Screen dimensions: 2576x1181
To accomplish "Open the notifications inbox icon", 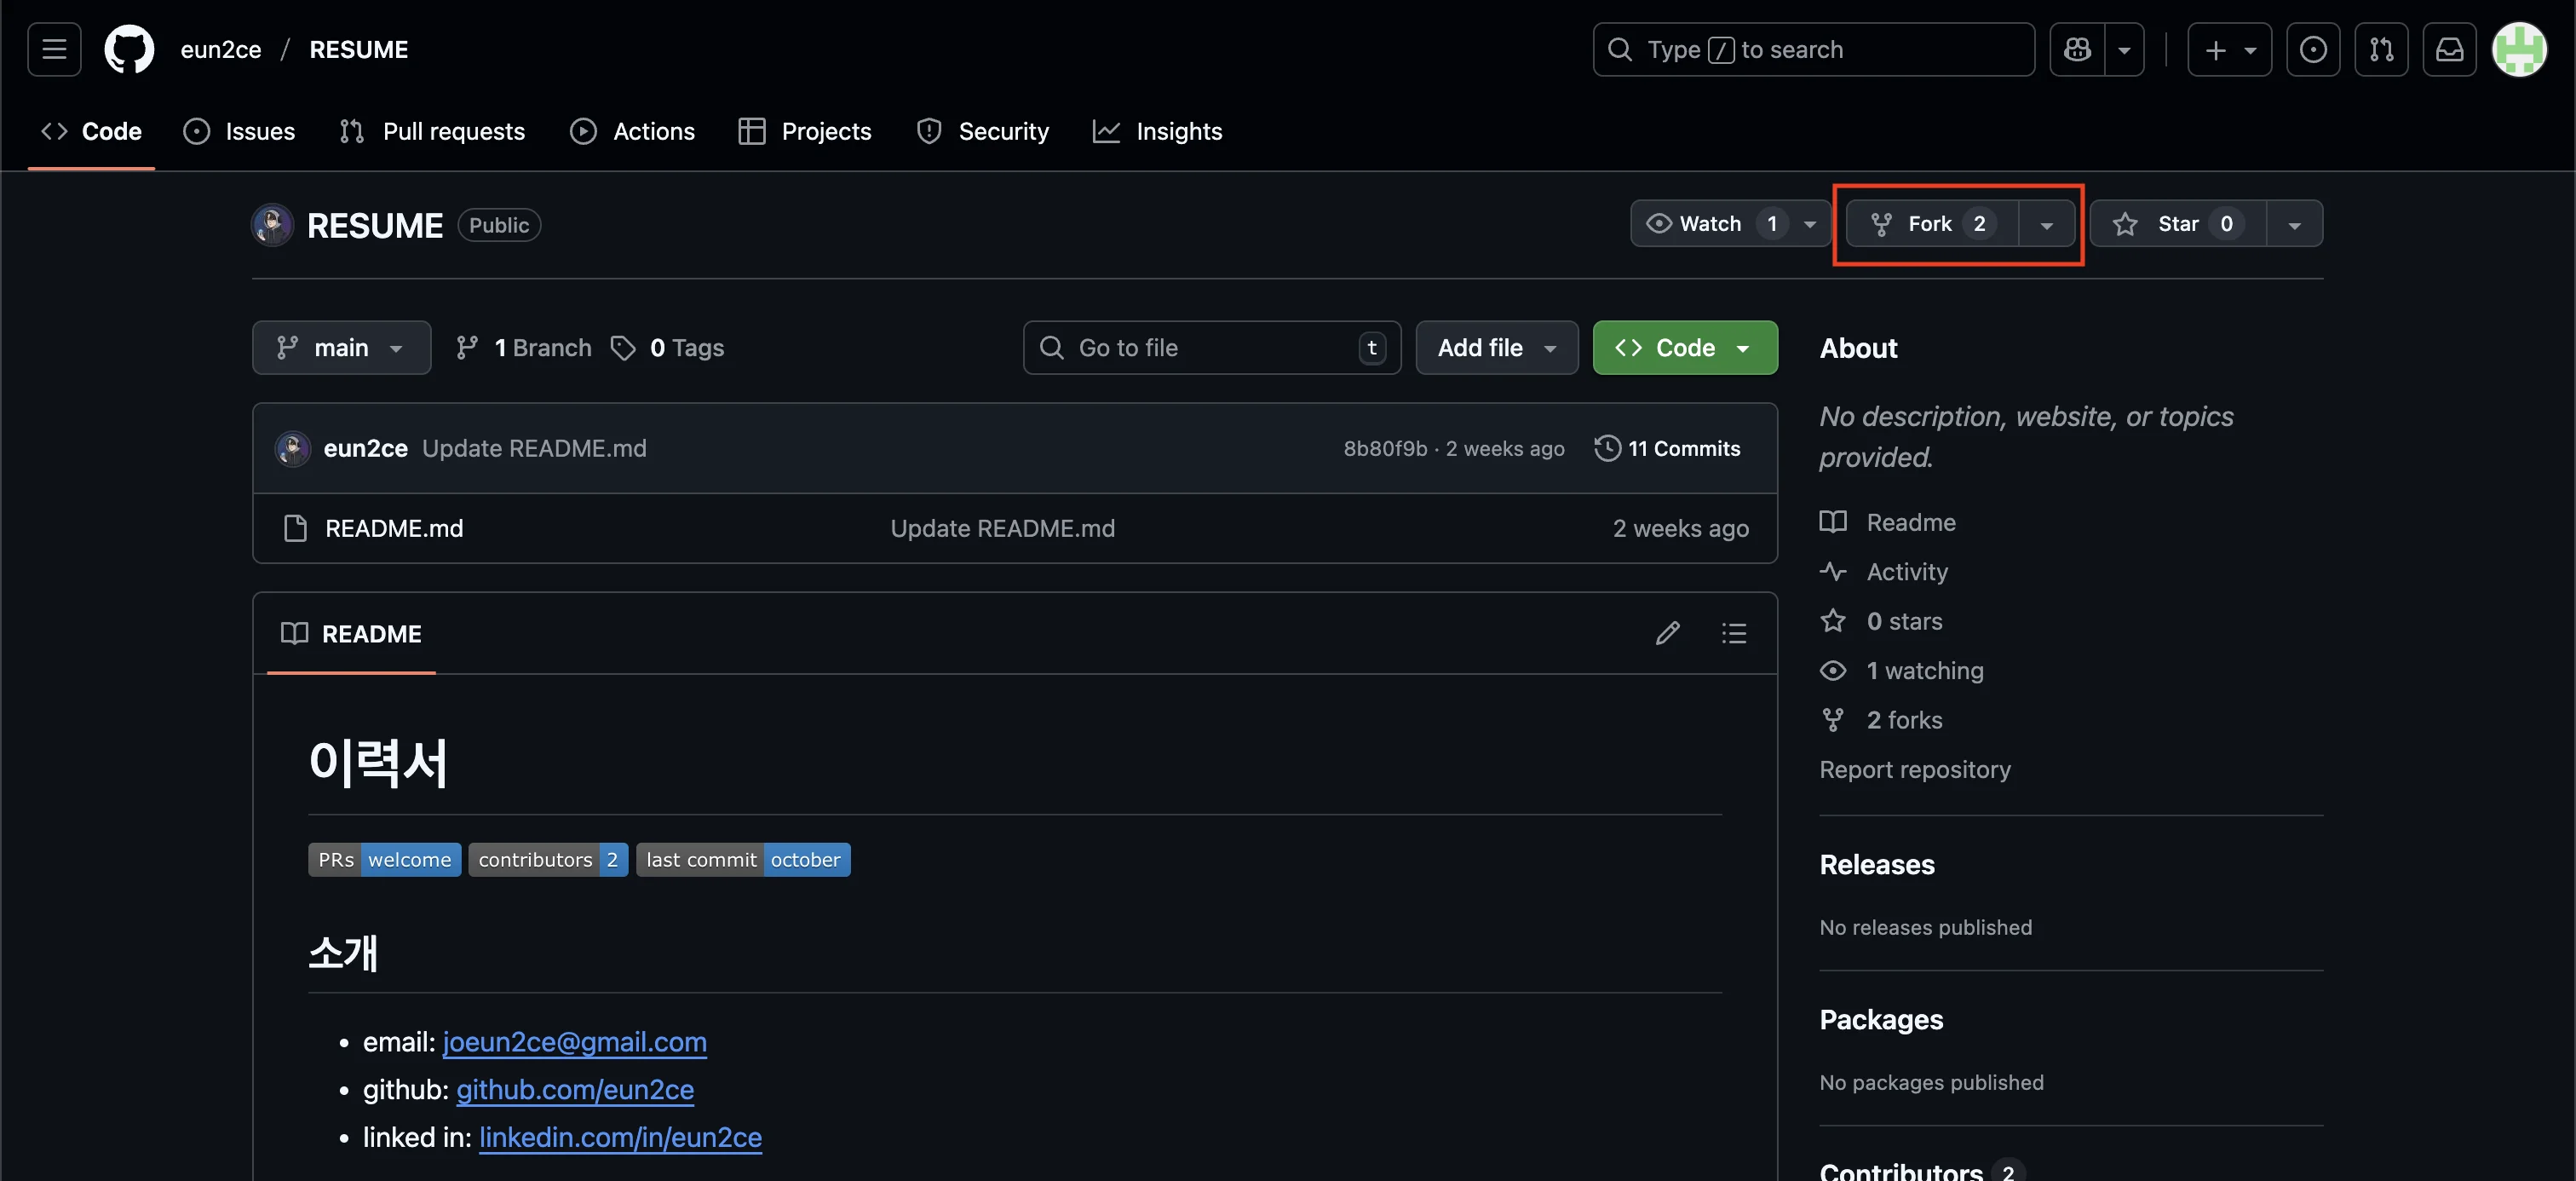I will click(x=2449, y=49).
